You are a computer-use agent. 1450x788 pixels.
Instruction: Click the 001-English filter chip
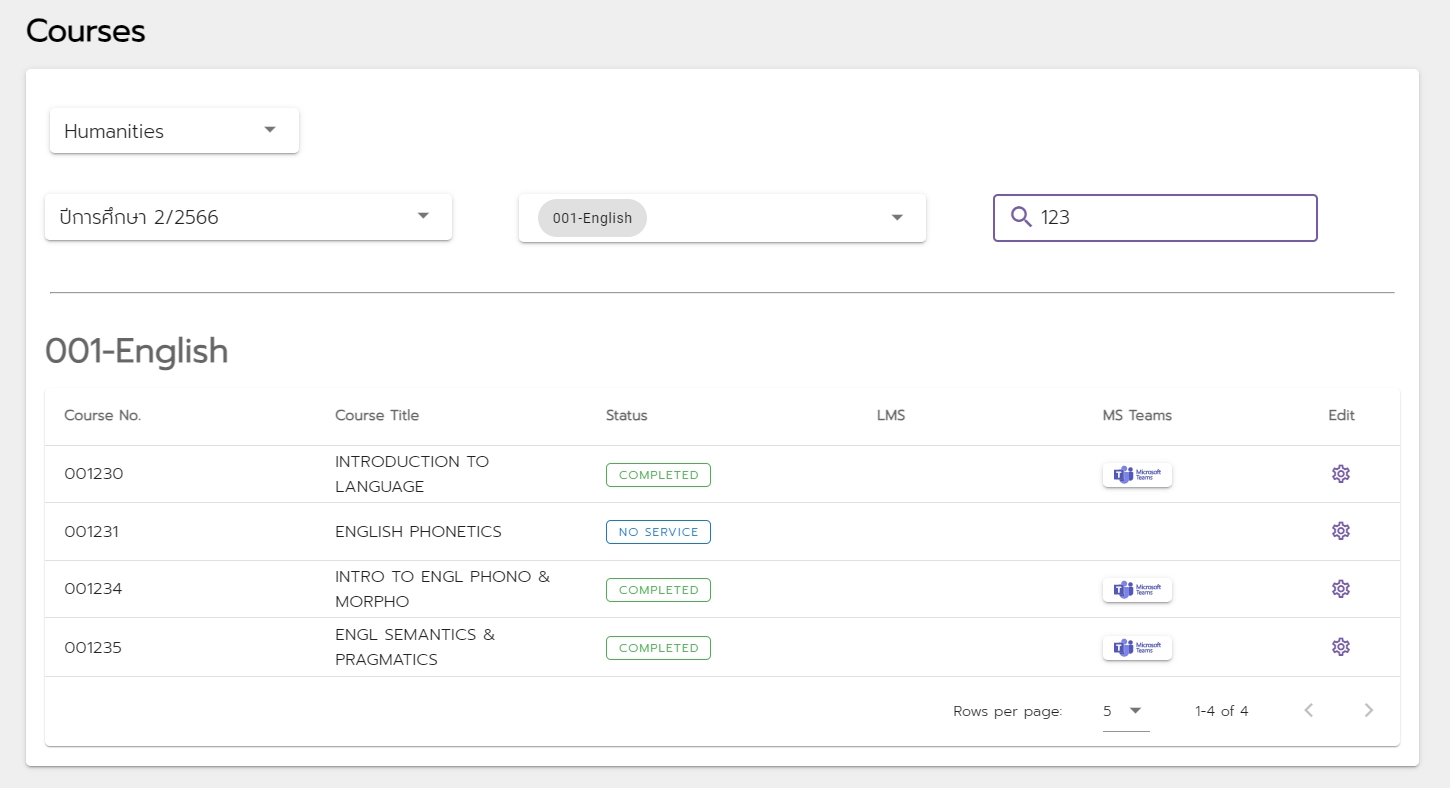(592, 218)
